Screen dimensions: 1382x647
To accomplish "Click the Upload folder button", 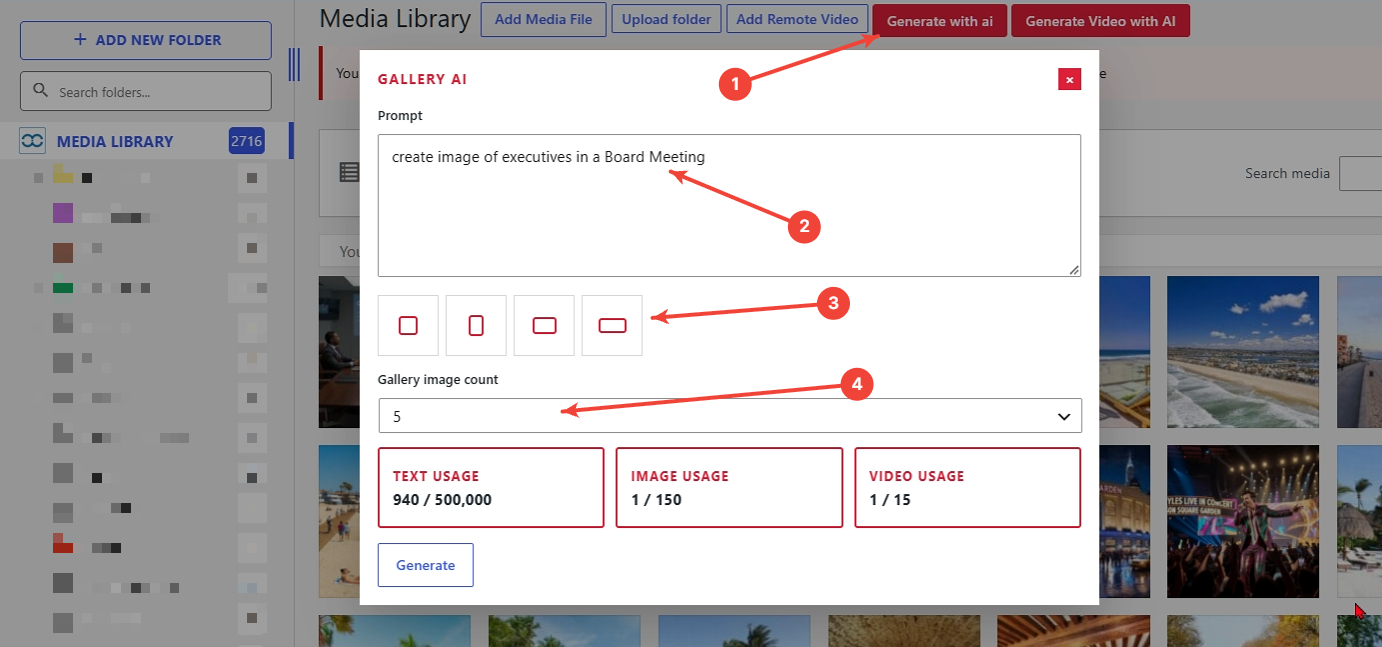I will point(666,19).
